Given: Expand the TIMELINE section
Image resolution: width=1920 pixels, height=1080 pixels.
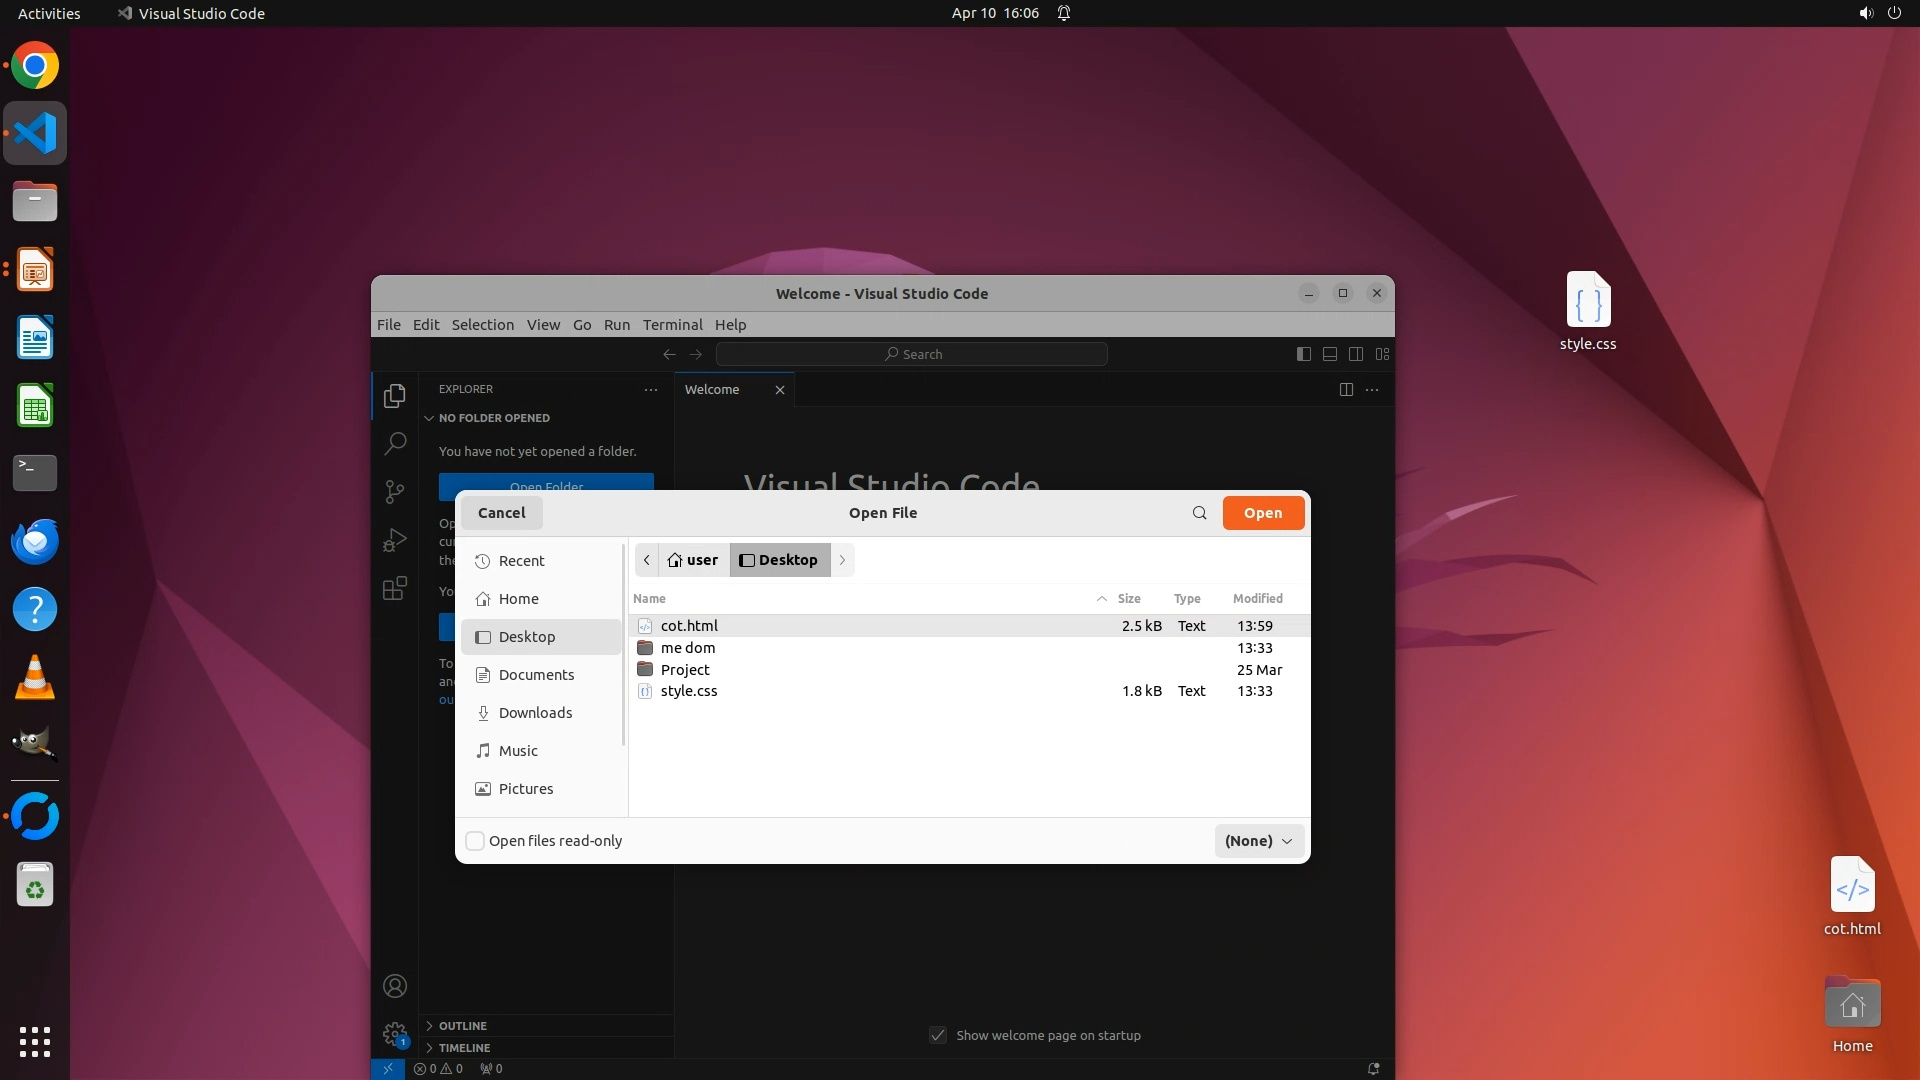Looking at the screenshot, I should (464, 1048).
